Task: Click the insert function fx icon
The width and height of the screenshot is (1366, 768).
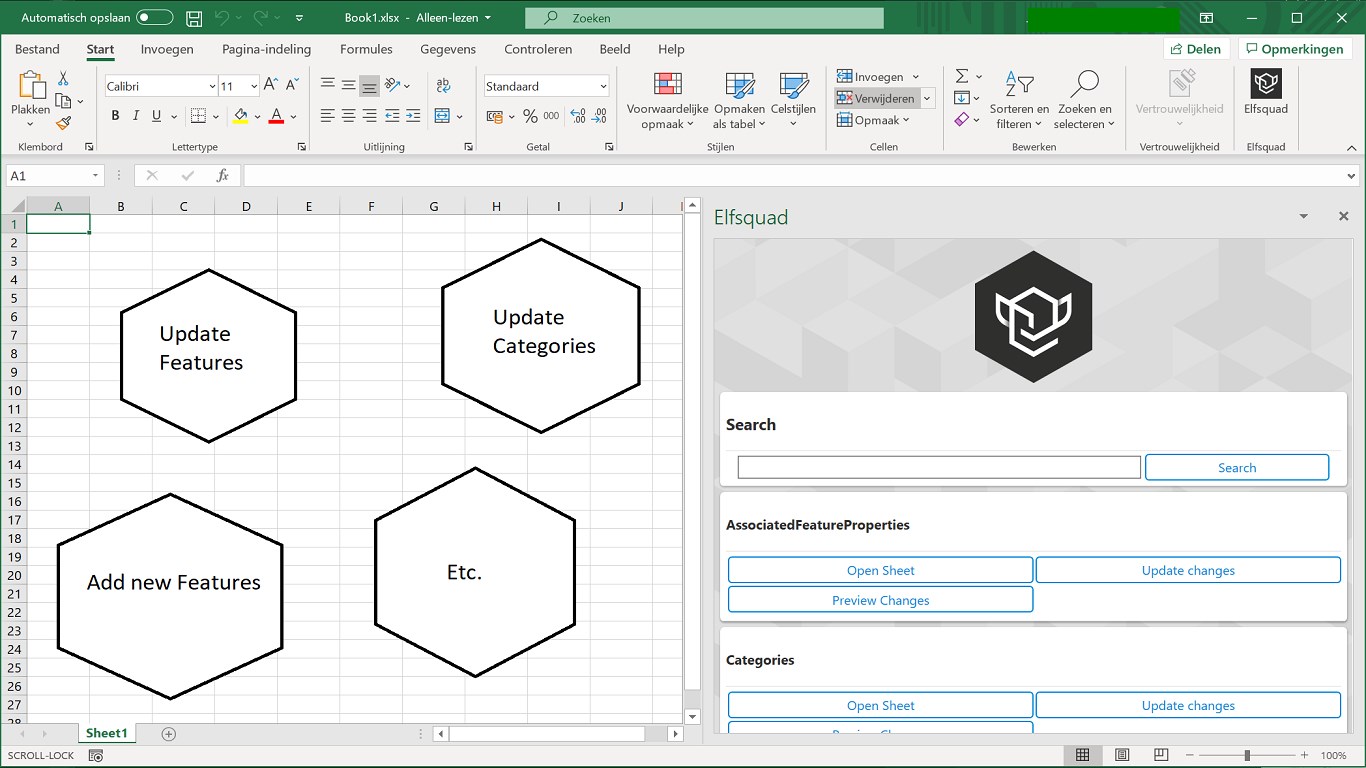Action: pos(223,175)
